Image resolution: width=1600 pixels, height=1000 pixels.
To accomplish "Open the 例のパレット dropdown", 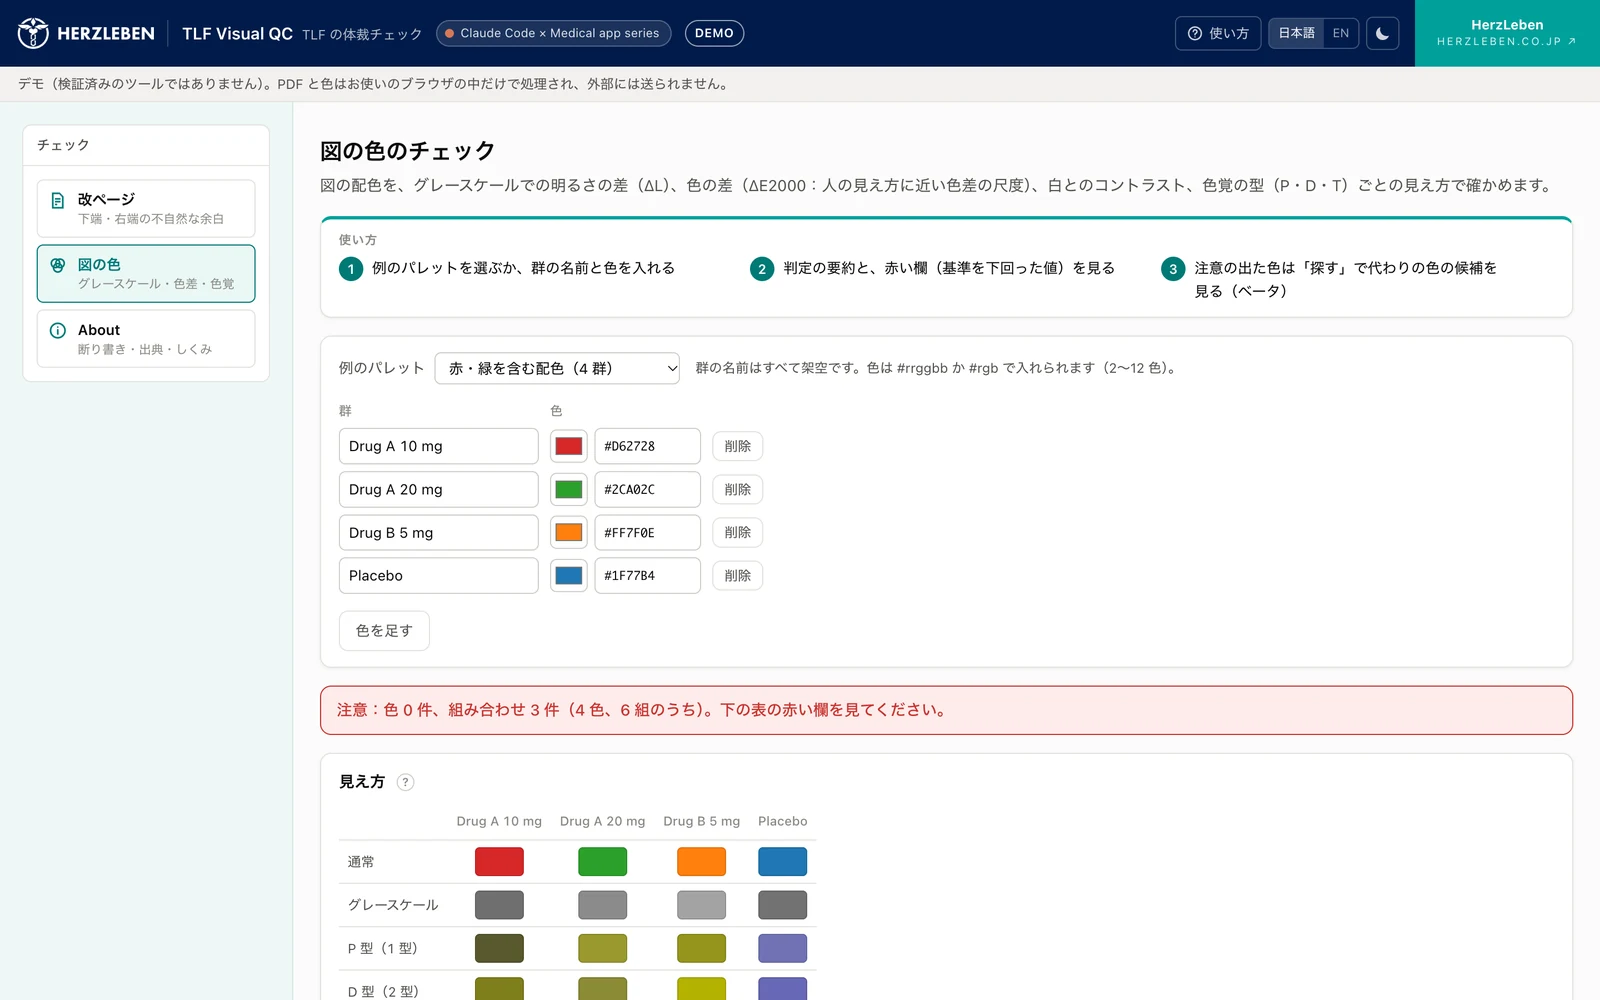I will [557, 368].
